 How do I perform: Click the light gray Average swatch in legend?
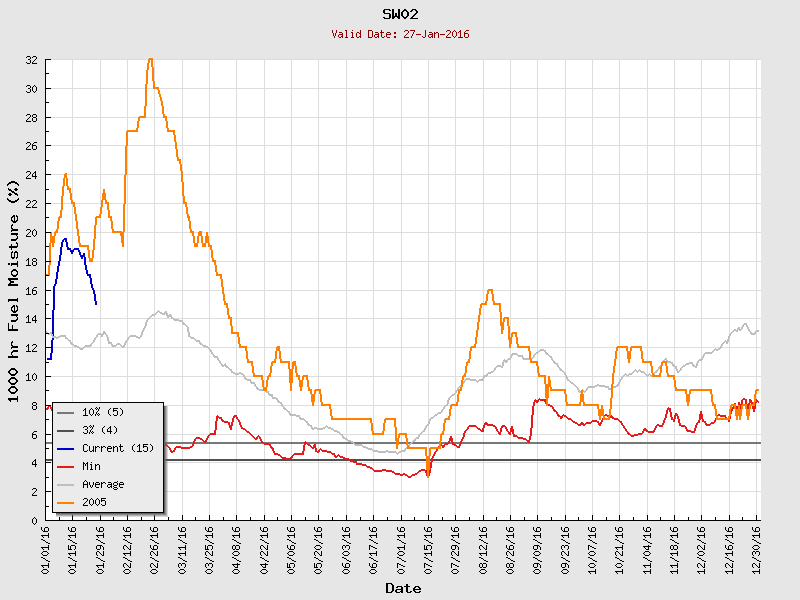tap(66, 484)
